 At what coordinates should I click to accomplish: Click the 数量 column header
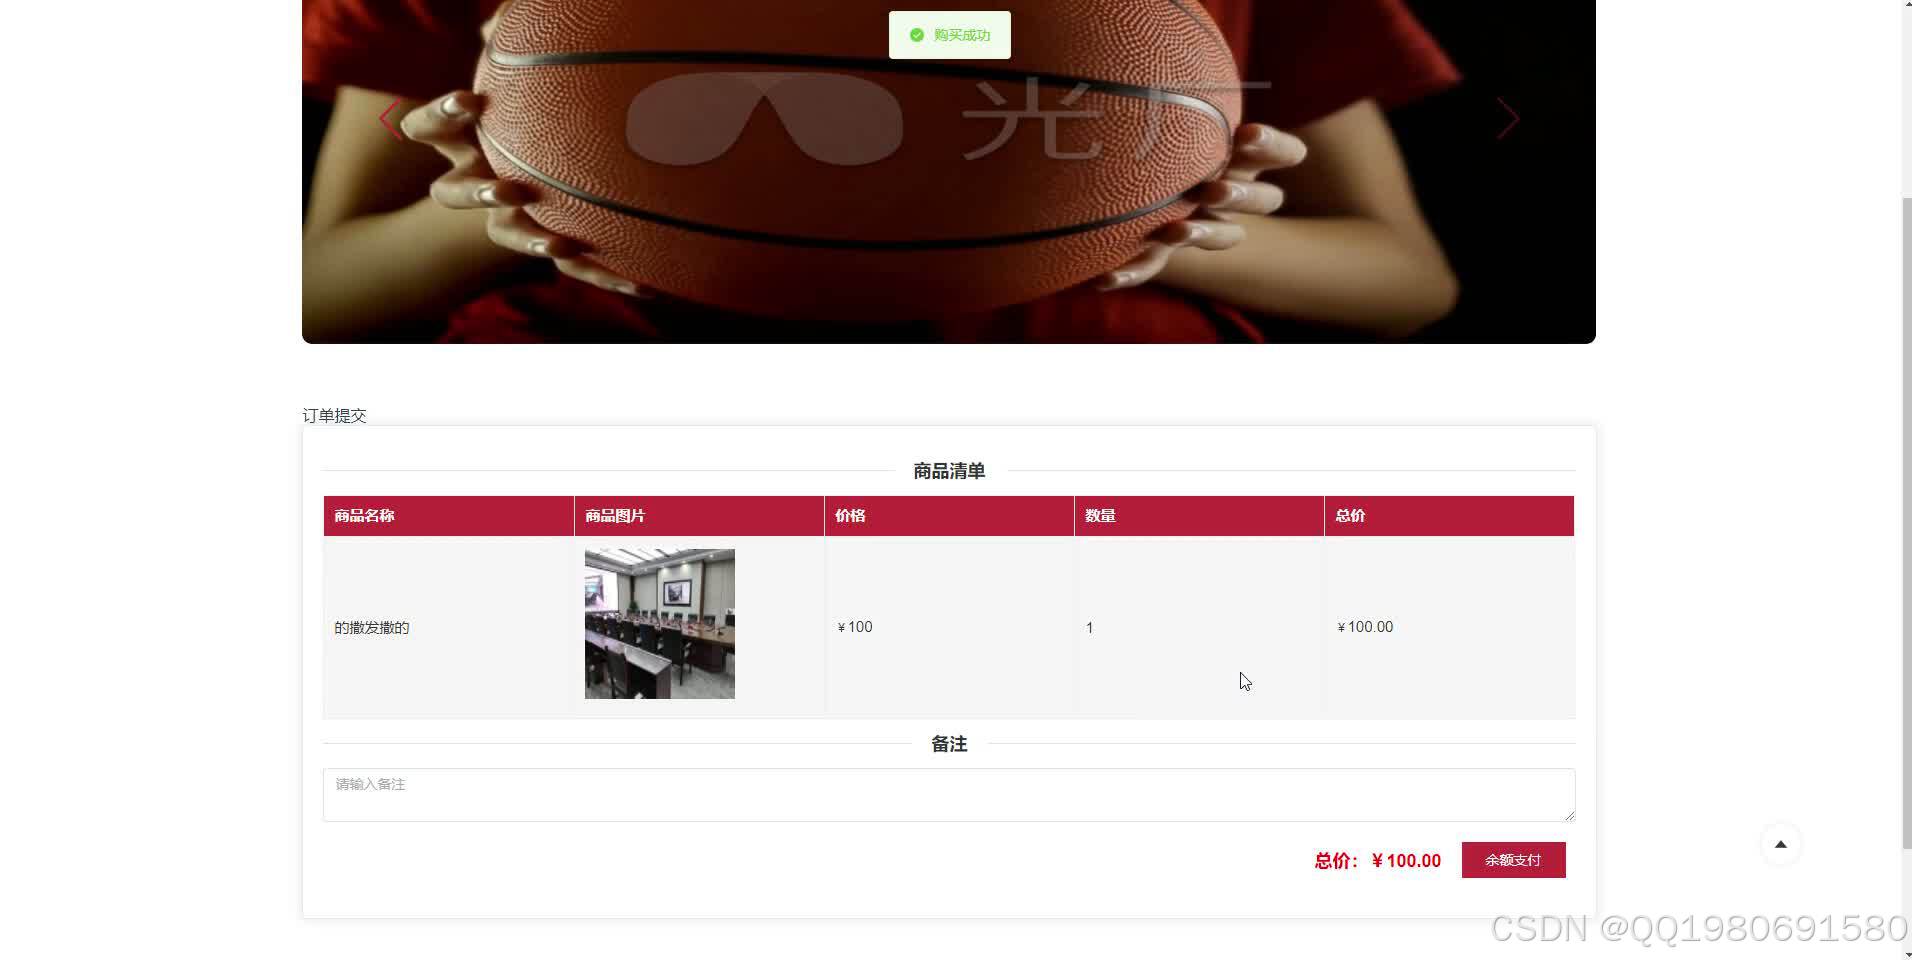coord(1199,516)
